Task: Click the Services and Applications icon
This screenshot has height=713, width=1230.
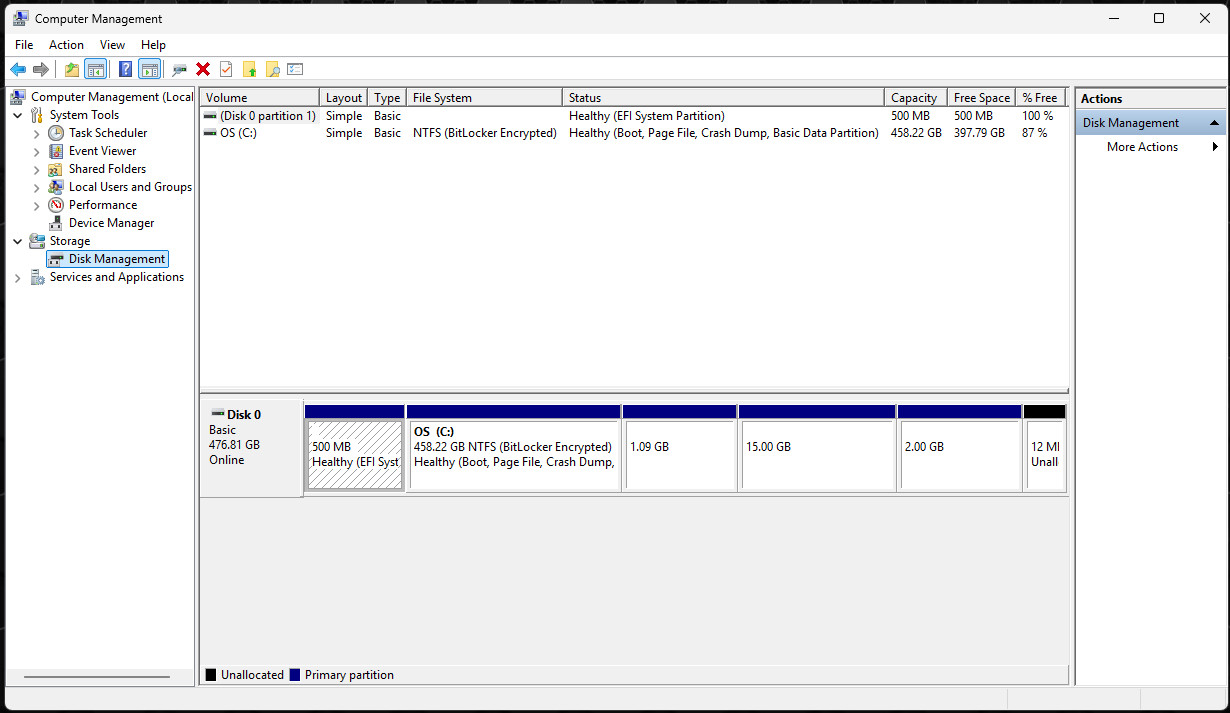Action: [x=37, y=277]
